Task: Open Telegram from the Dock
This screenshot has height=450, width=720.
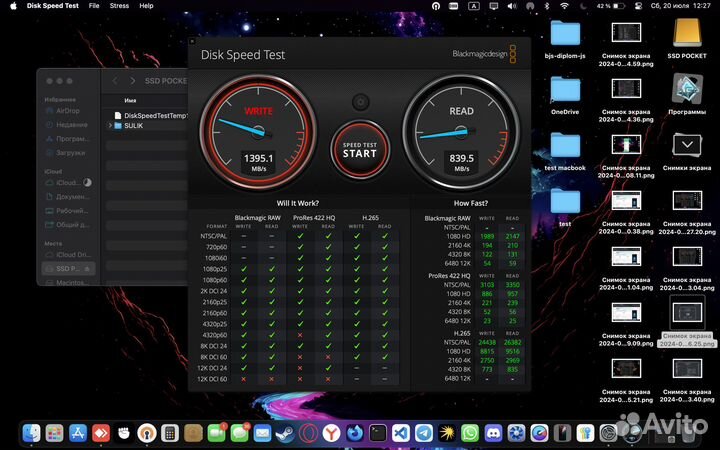Action: pos(424,433)
